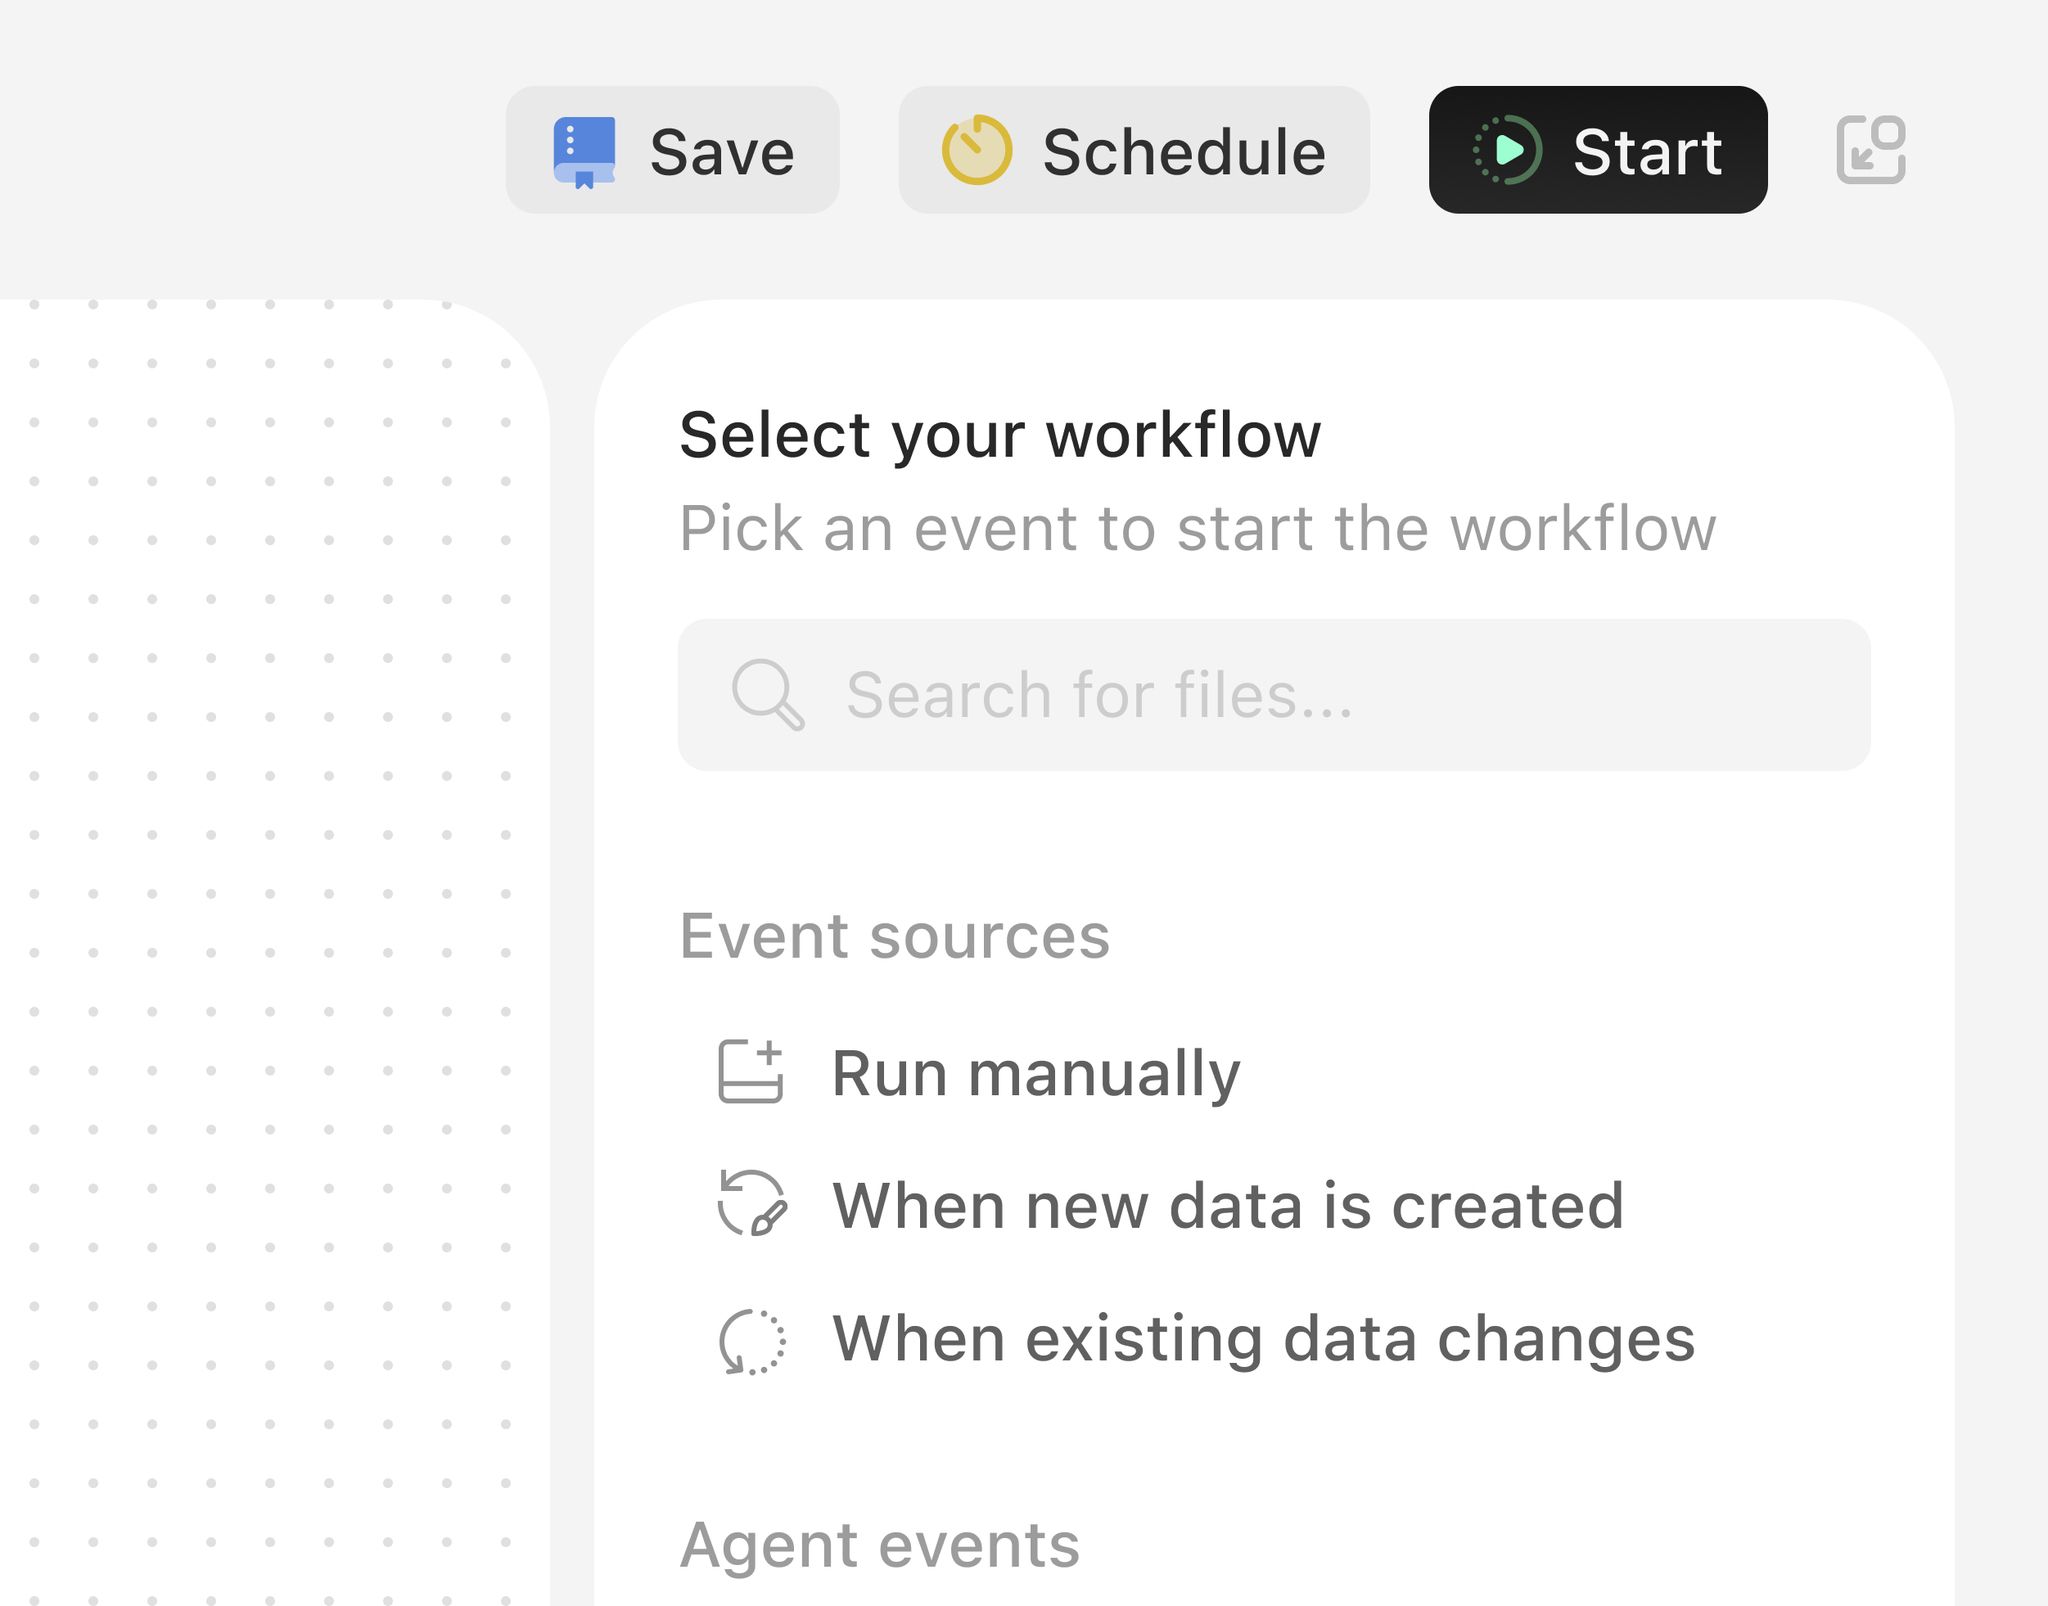Click the green play icon inside Start button
Screen dimensions: 2048x1606
coord(1510,151)
